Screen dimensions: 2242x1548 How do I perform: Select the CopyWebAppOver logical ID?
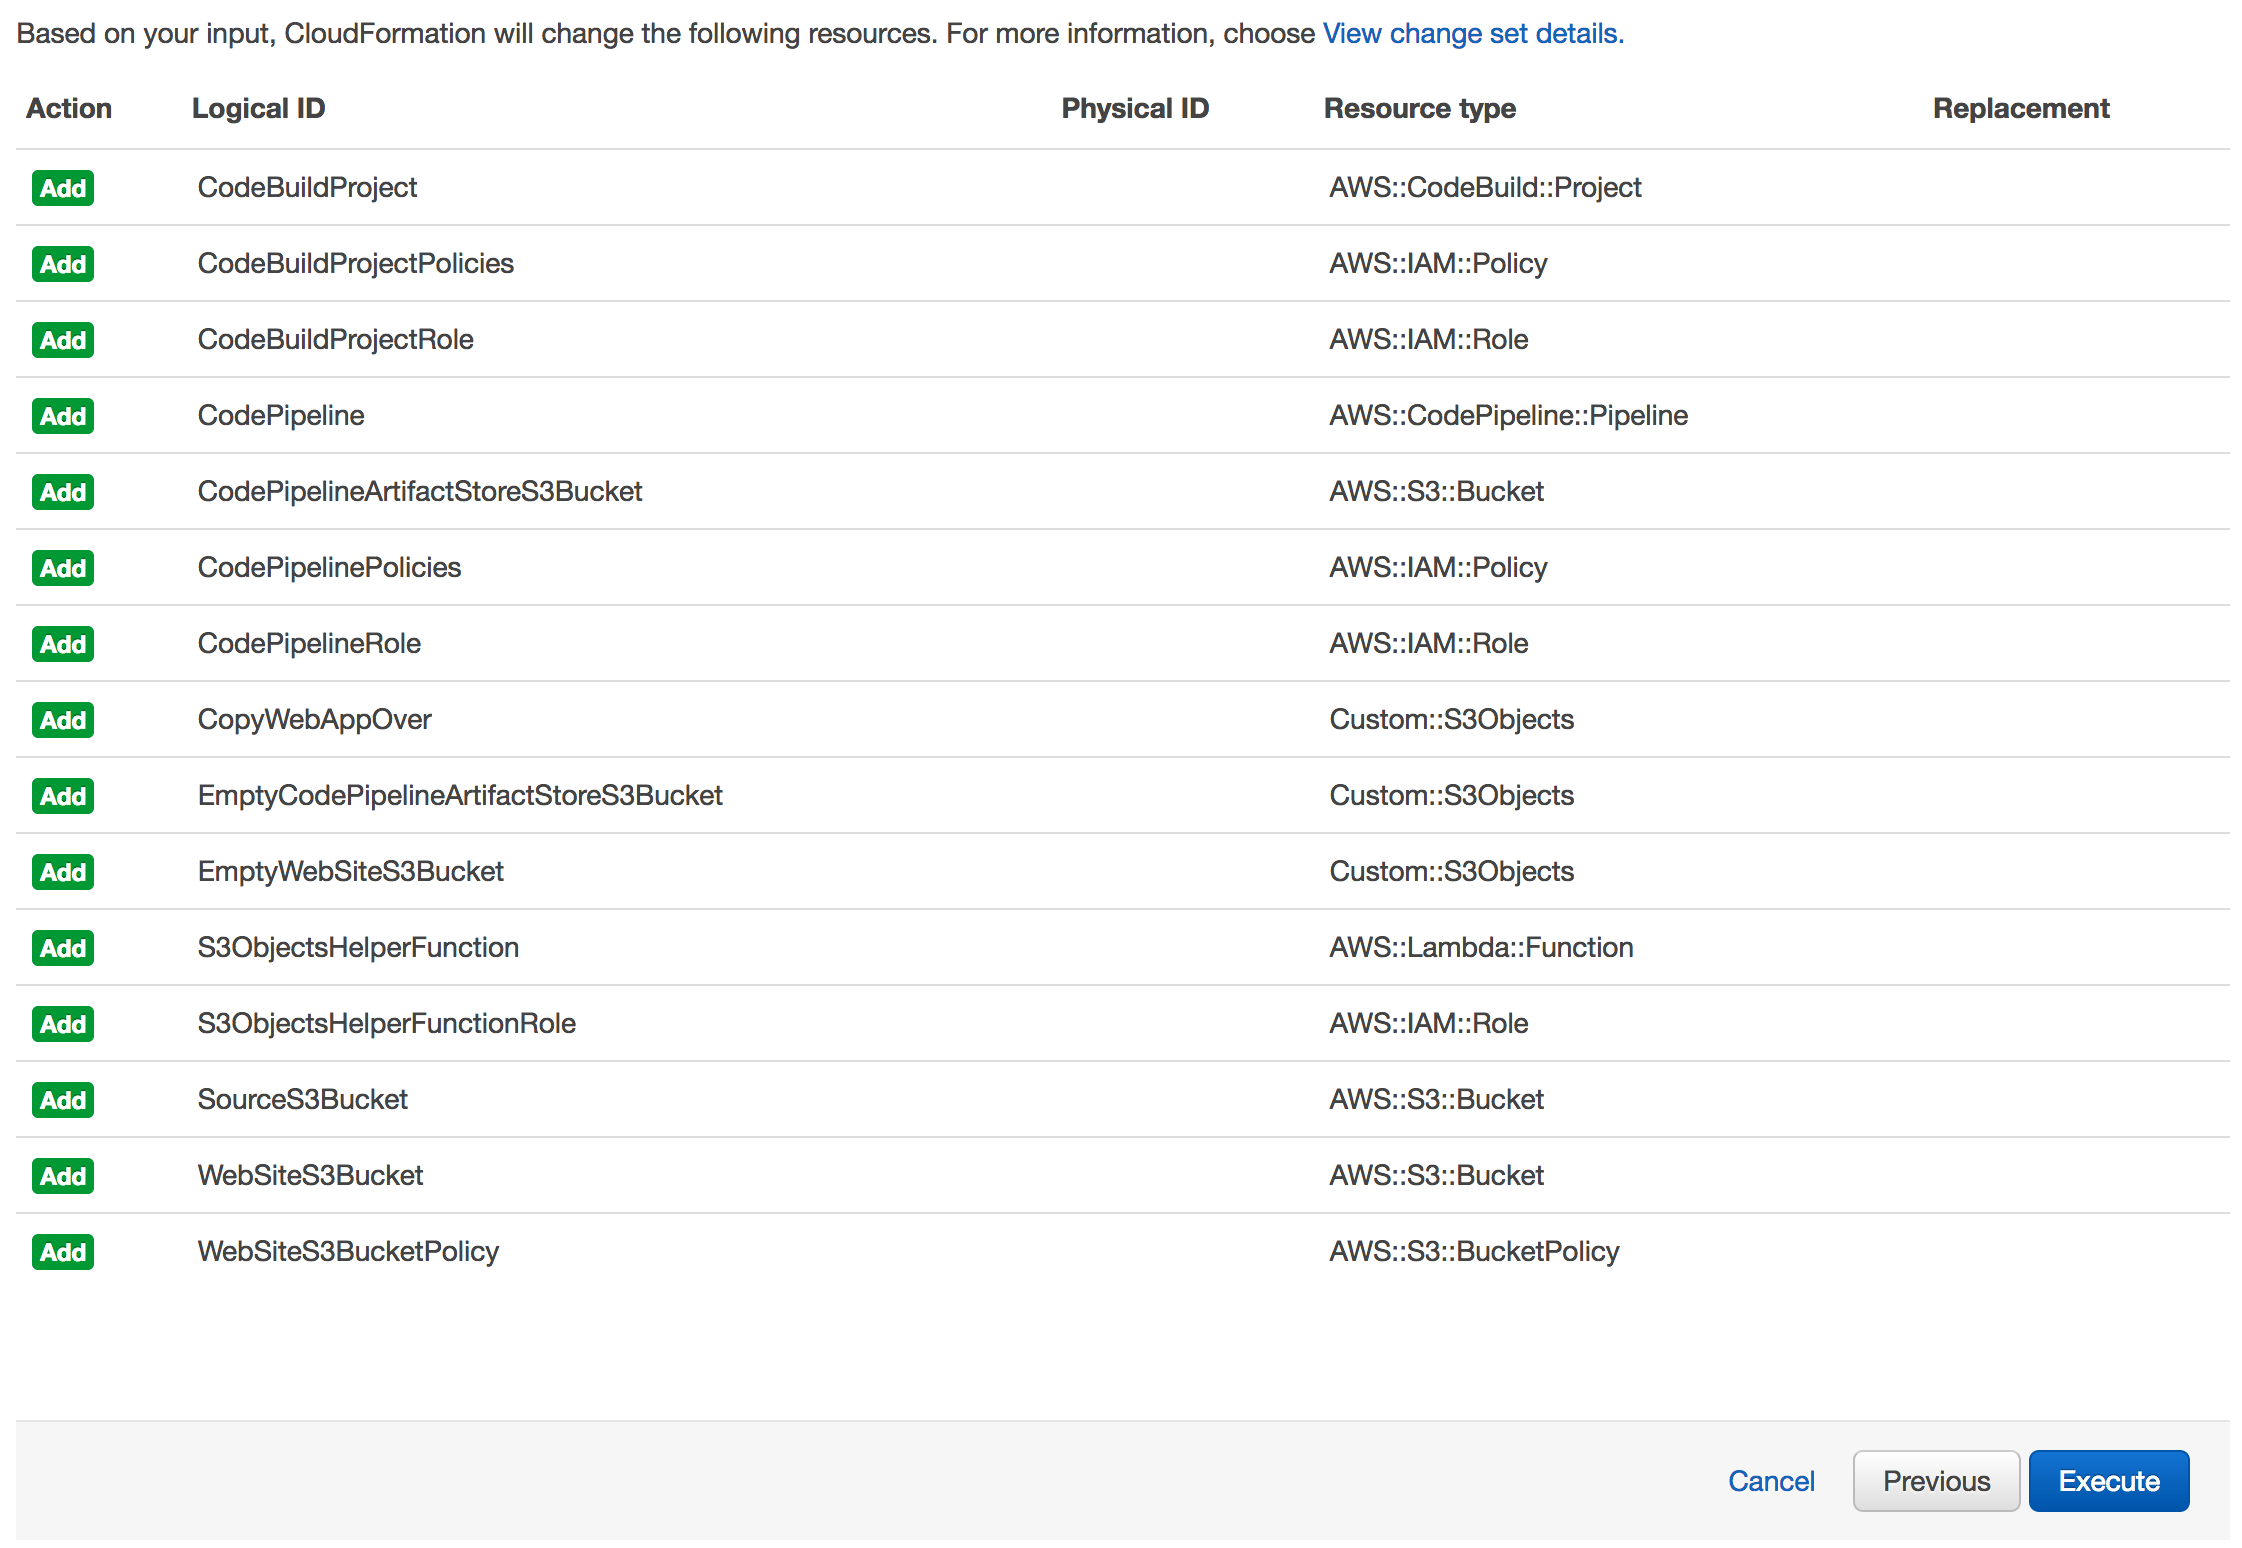pyautogui.click(x=314, y=720)
